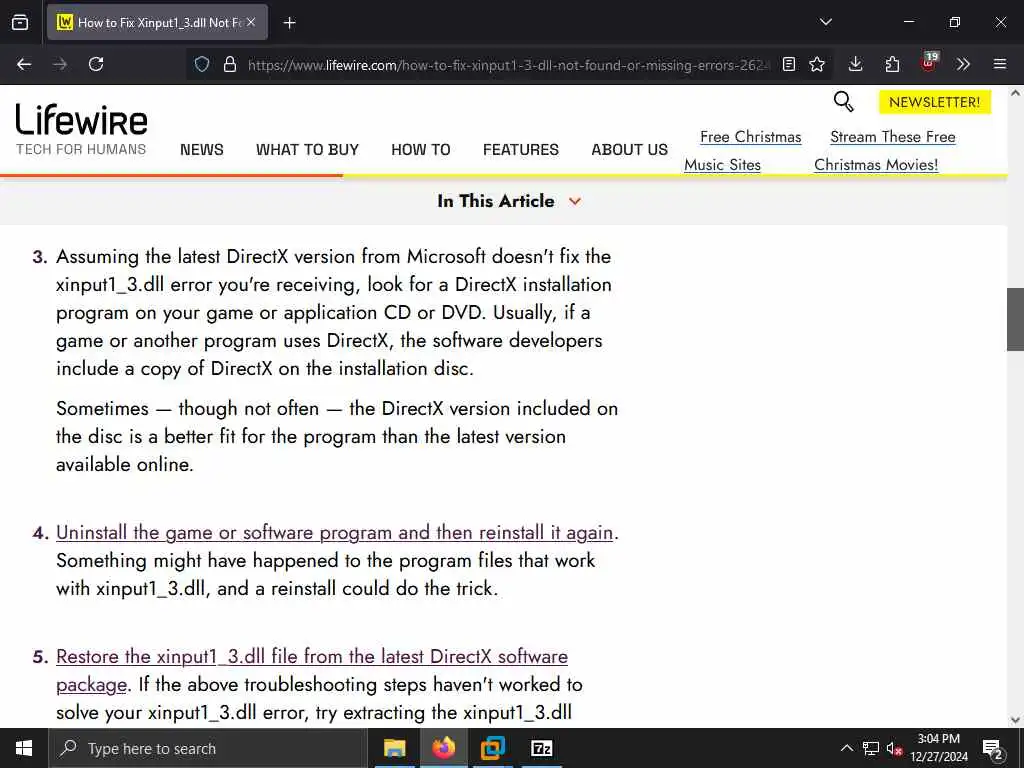The height and width of the screenshot is (768, 1024).
Task: Open the 7-Zip taskbar icon
Action: pos(542,748)
